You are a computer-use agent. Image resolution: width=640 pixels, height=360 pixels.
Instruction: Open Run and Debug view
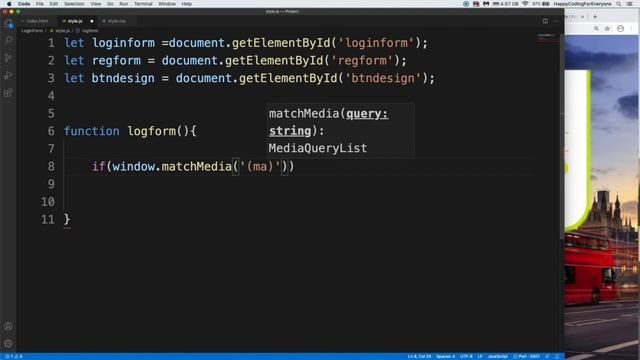coord(8,75)
